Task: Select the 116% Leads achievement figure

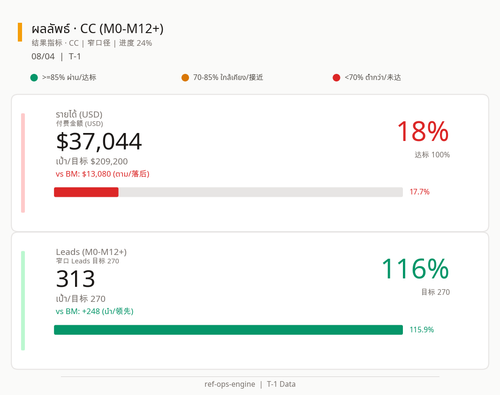Action: (x=415, y=269)
